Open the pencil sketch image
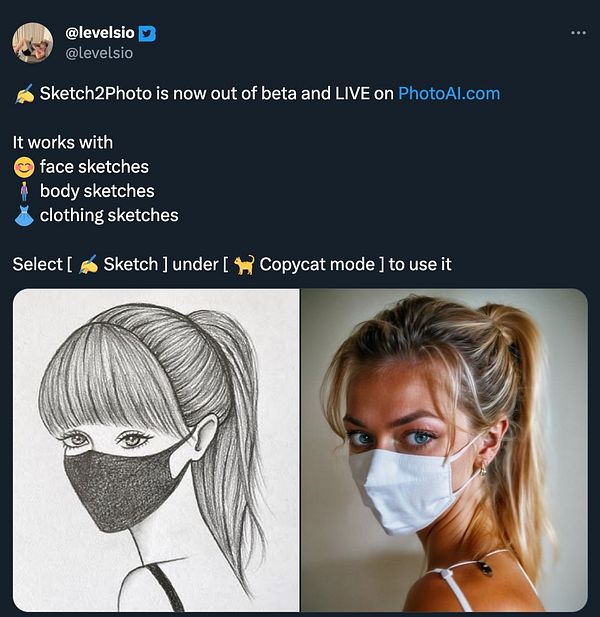Image resolution: width=600 pixels, height=617 pixels. (156, 450)
